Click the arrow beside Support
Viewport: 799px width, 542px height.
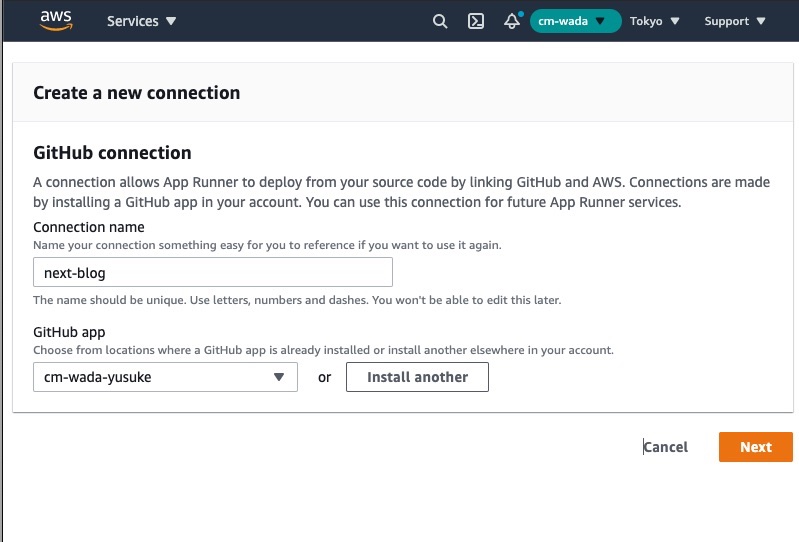761,21
